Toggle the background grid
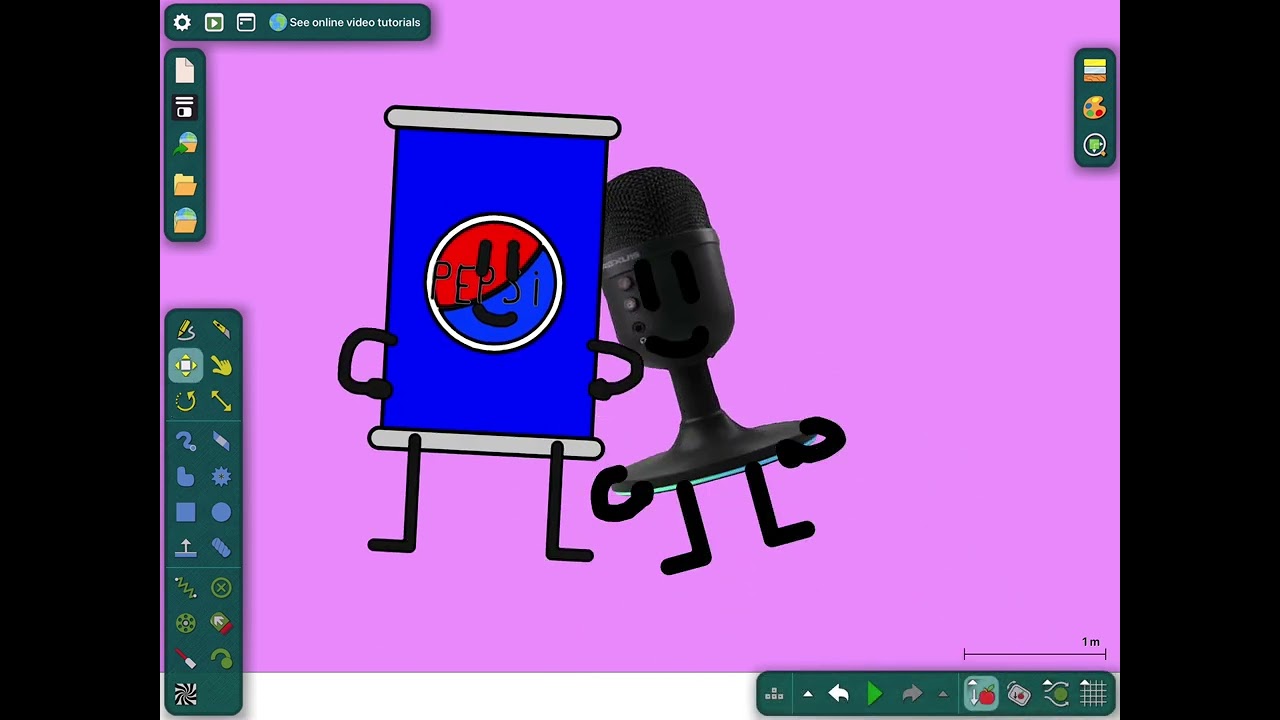 click(x=1093, y=694)
